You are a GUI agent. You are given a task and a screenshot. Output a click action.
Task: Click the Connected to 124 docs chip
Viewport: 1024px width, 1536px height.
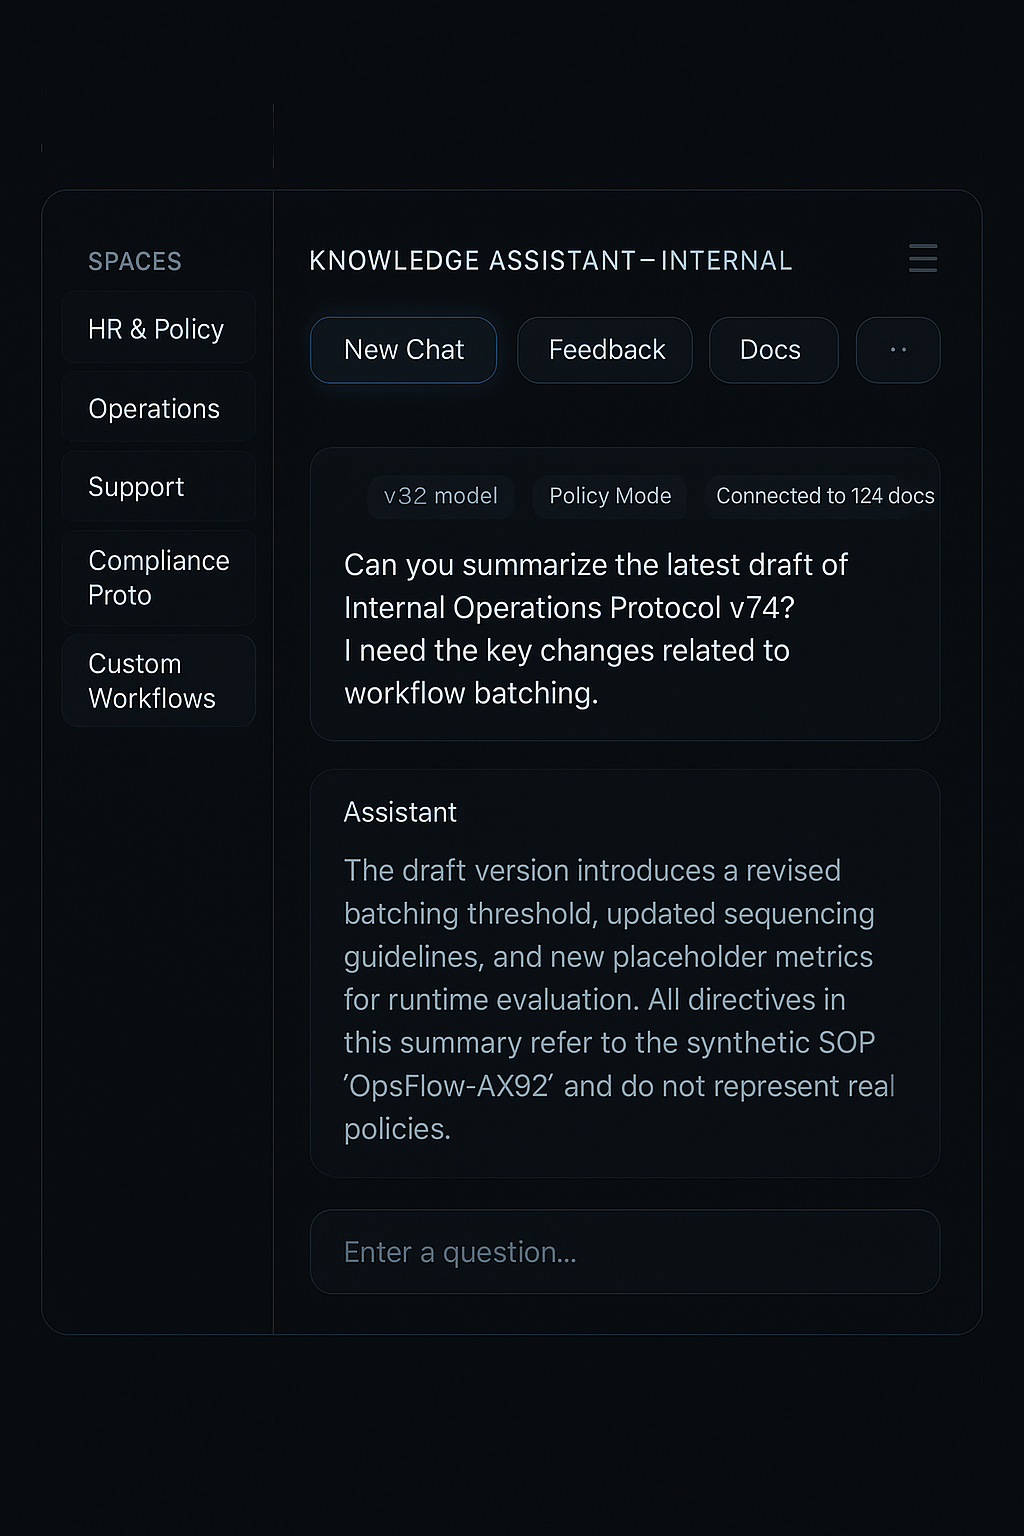click(x=824, y=496)
